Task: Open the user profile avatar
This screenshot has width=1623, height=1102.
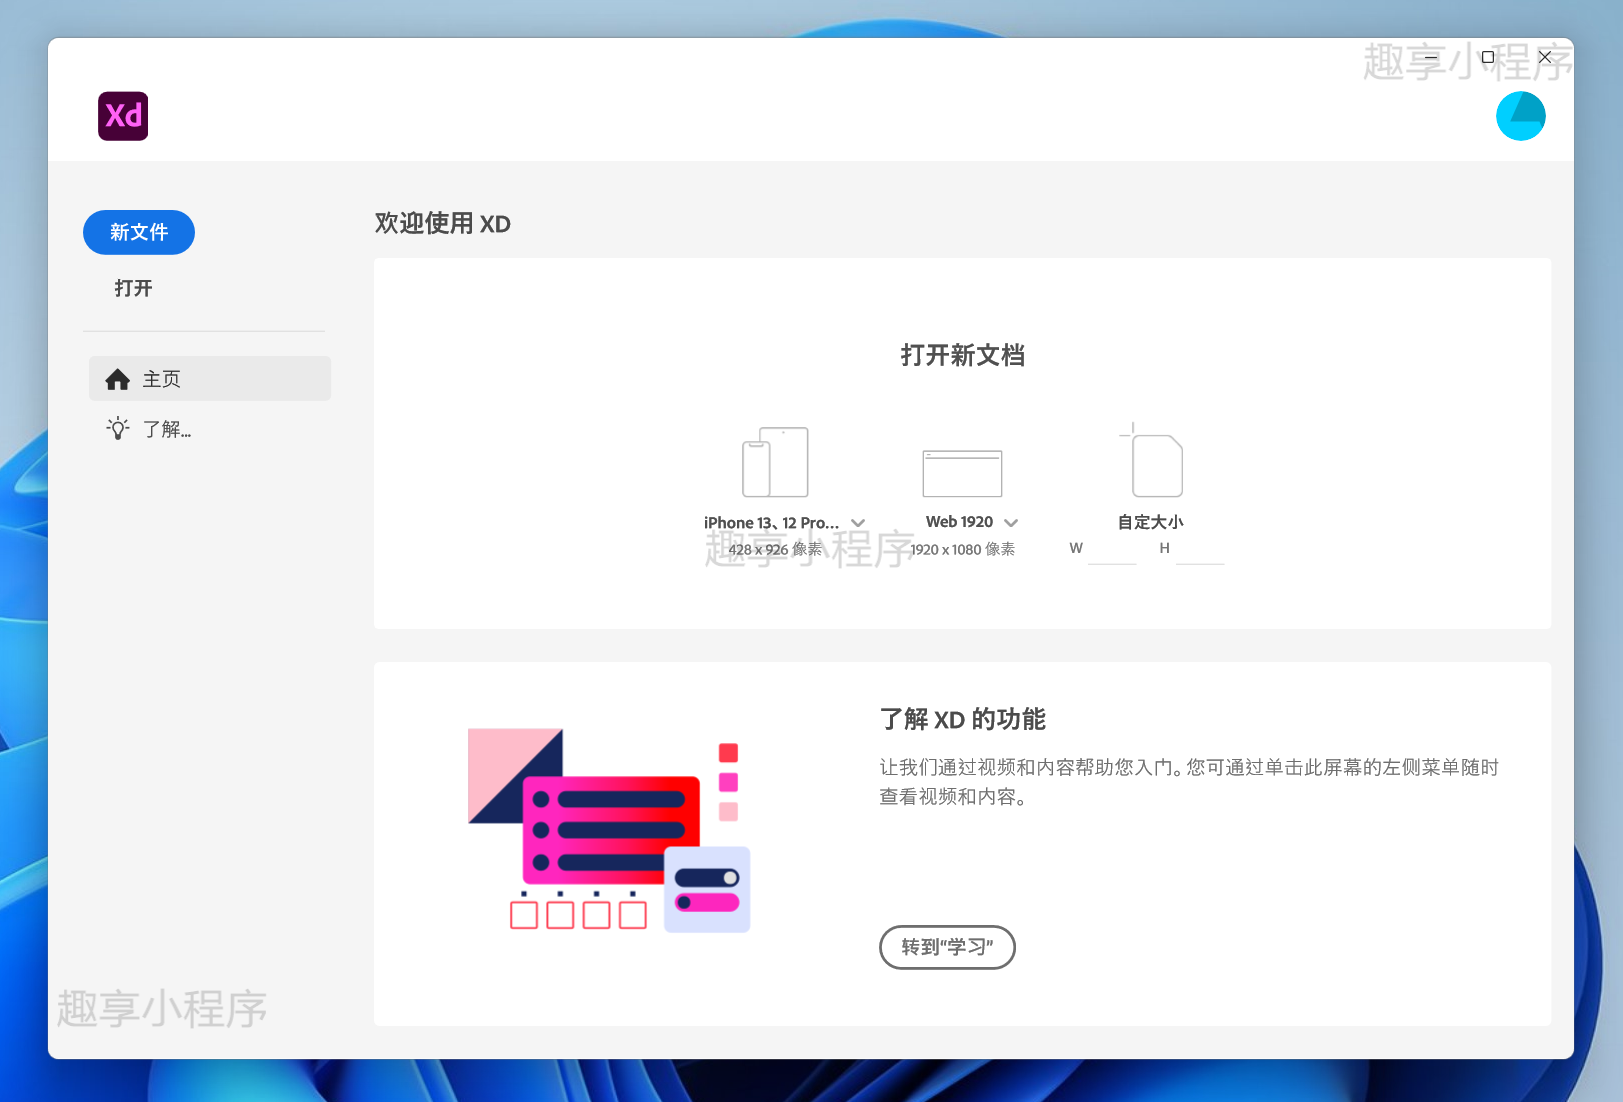Action: click(x=1520, y=116)
